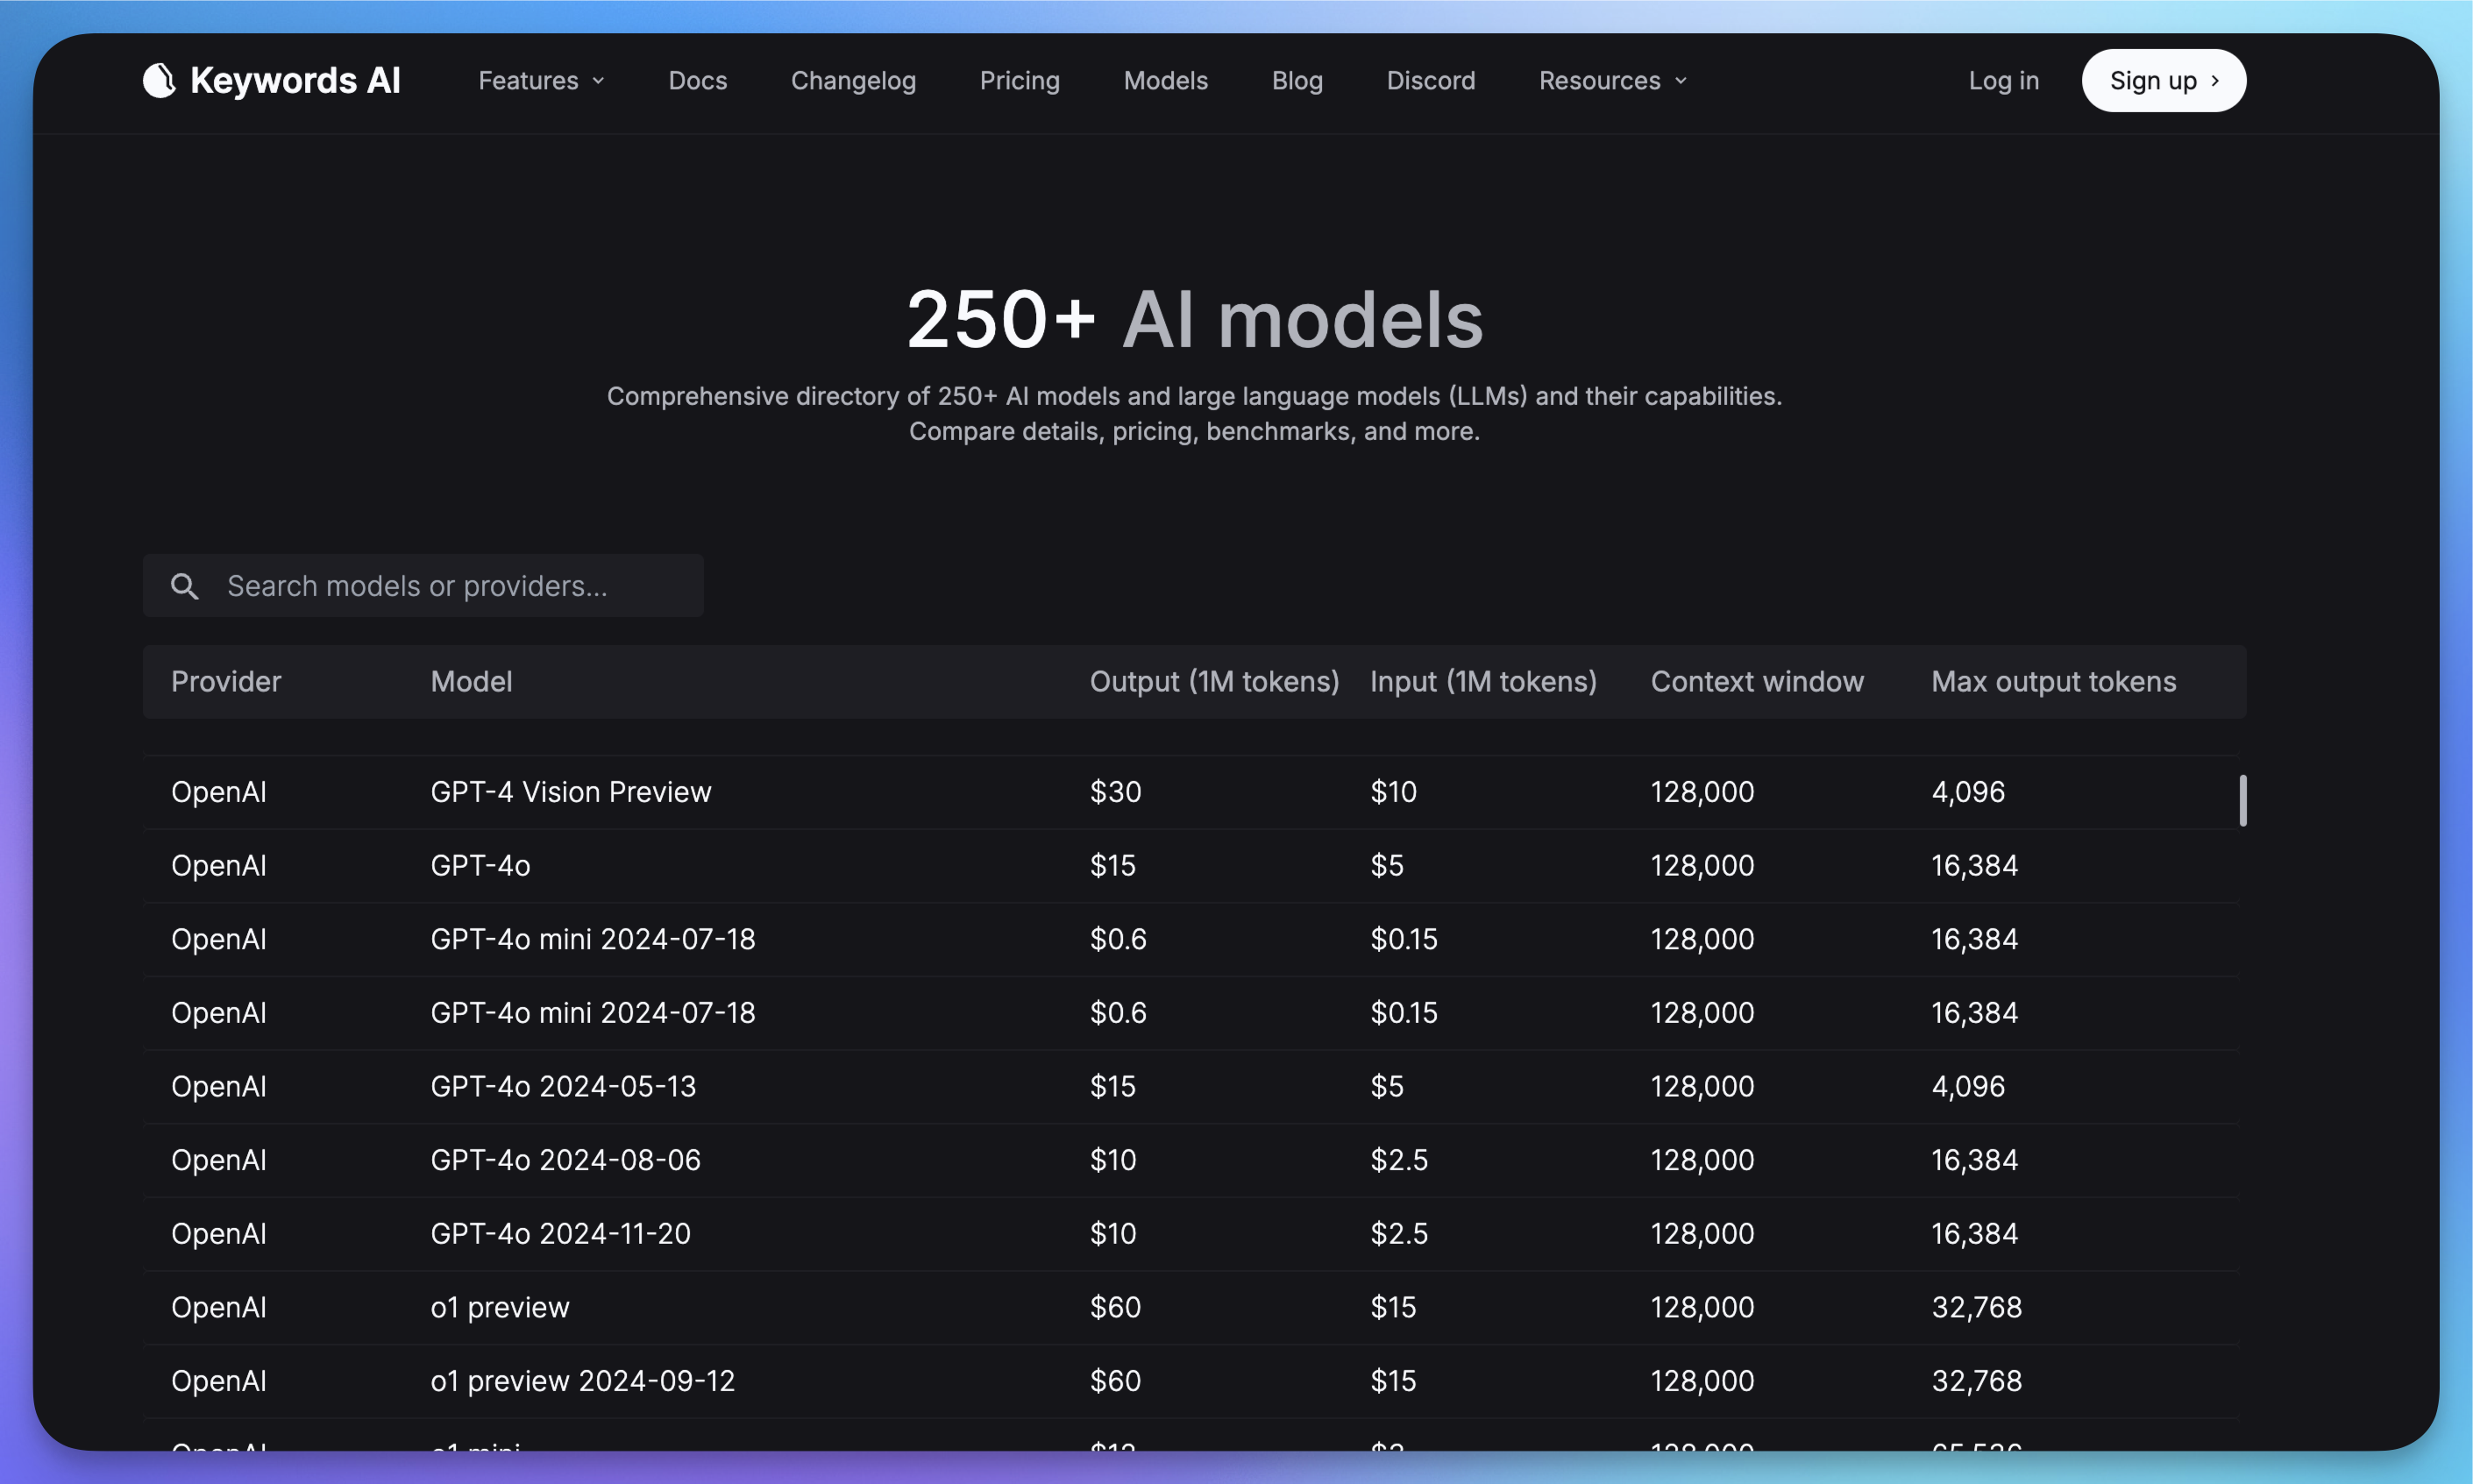The height and width of the screenshot is (1484, 2473).
Task: Sort by the Output (1M tokens) column header
Action: click(x=1214, y=682)
